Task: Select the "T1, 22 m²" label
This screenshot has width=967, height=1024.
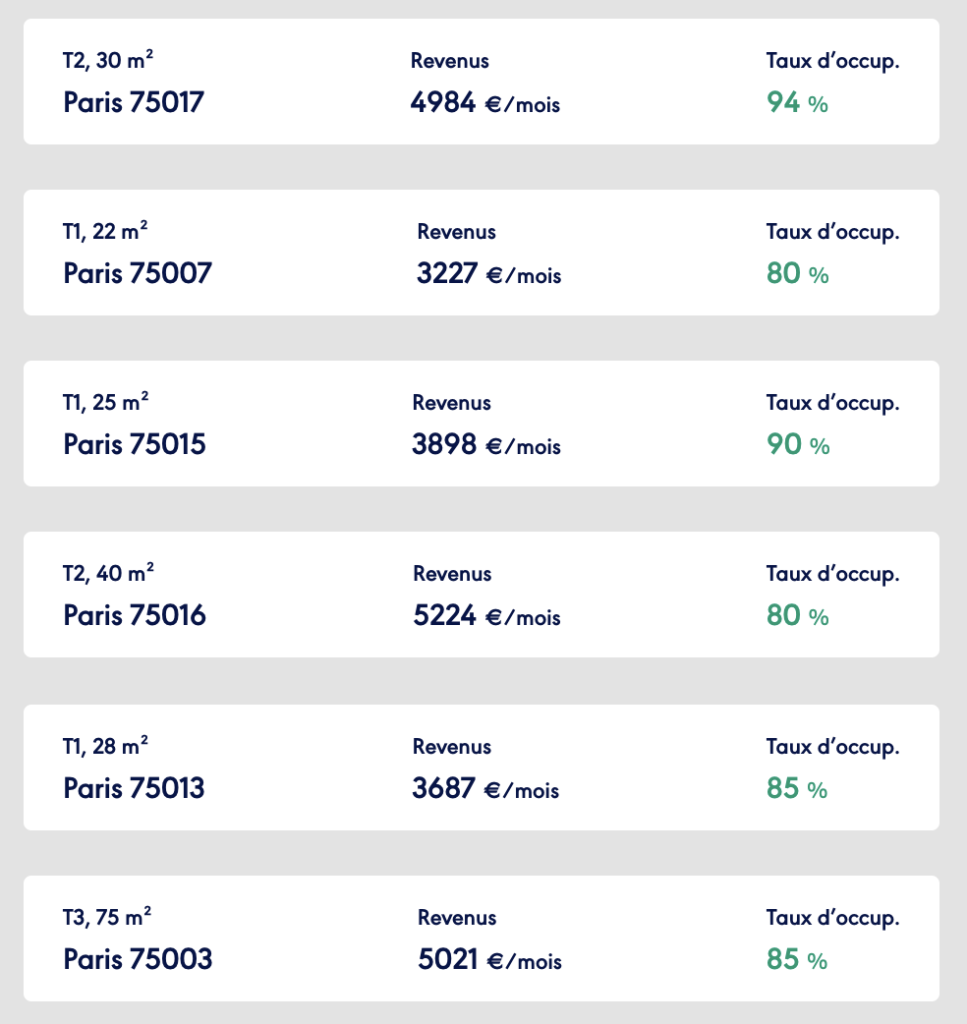Action: tap(105, 231)
